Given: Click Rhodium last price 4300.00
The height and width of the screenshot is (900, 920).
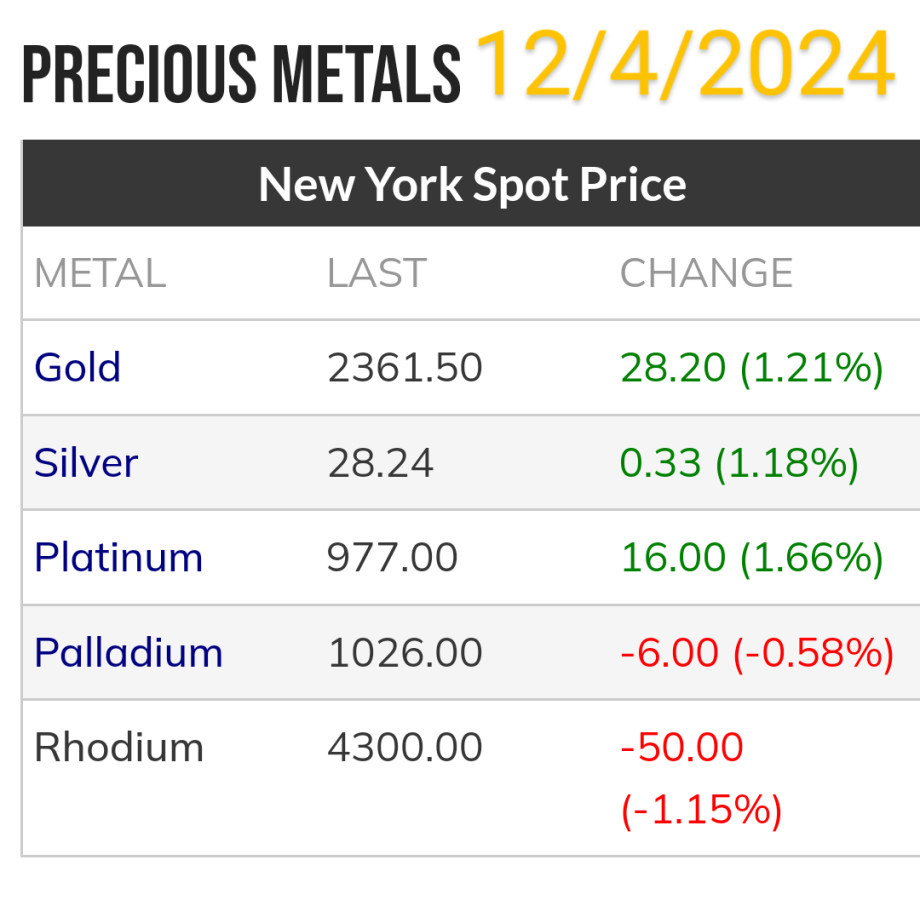Looking at the screenshot, I should 404,748.
